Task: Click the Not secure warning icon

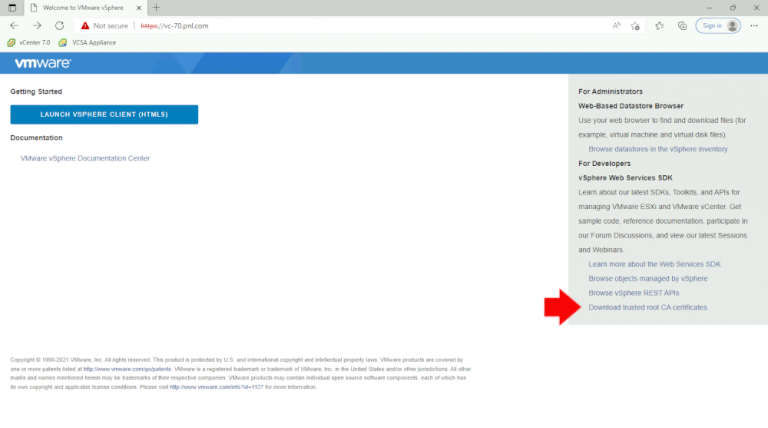Action: pos(85,25)
